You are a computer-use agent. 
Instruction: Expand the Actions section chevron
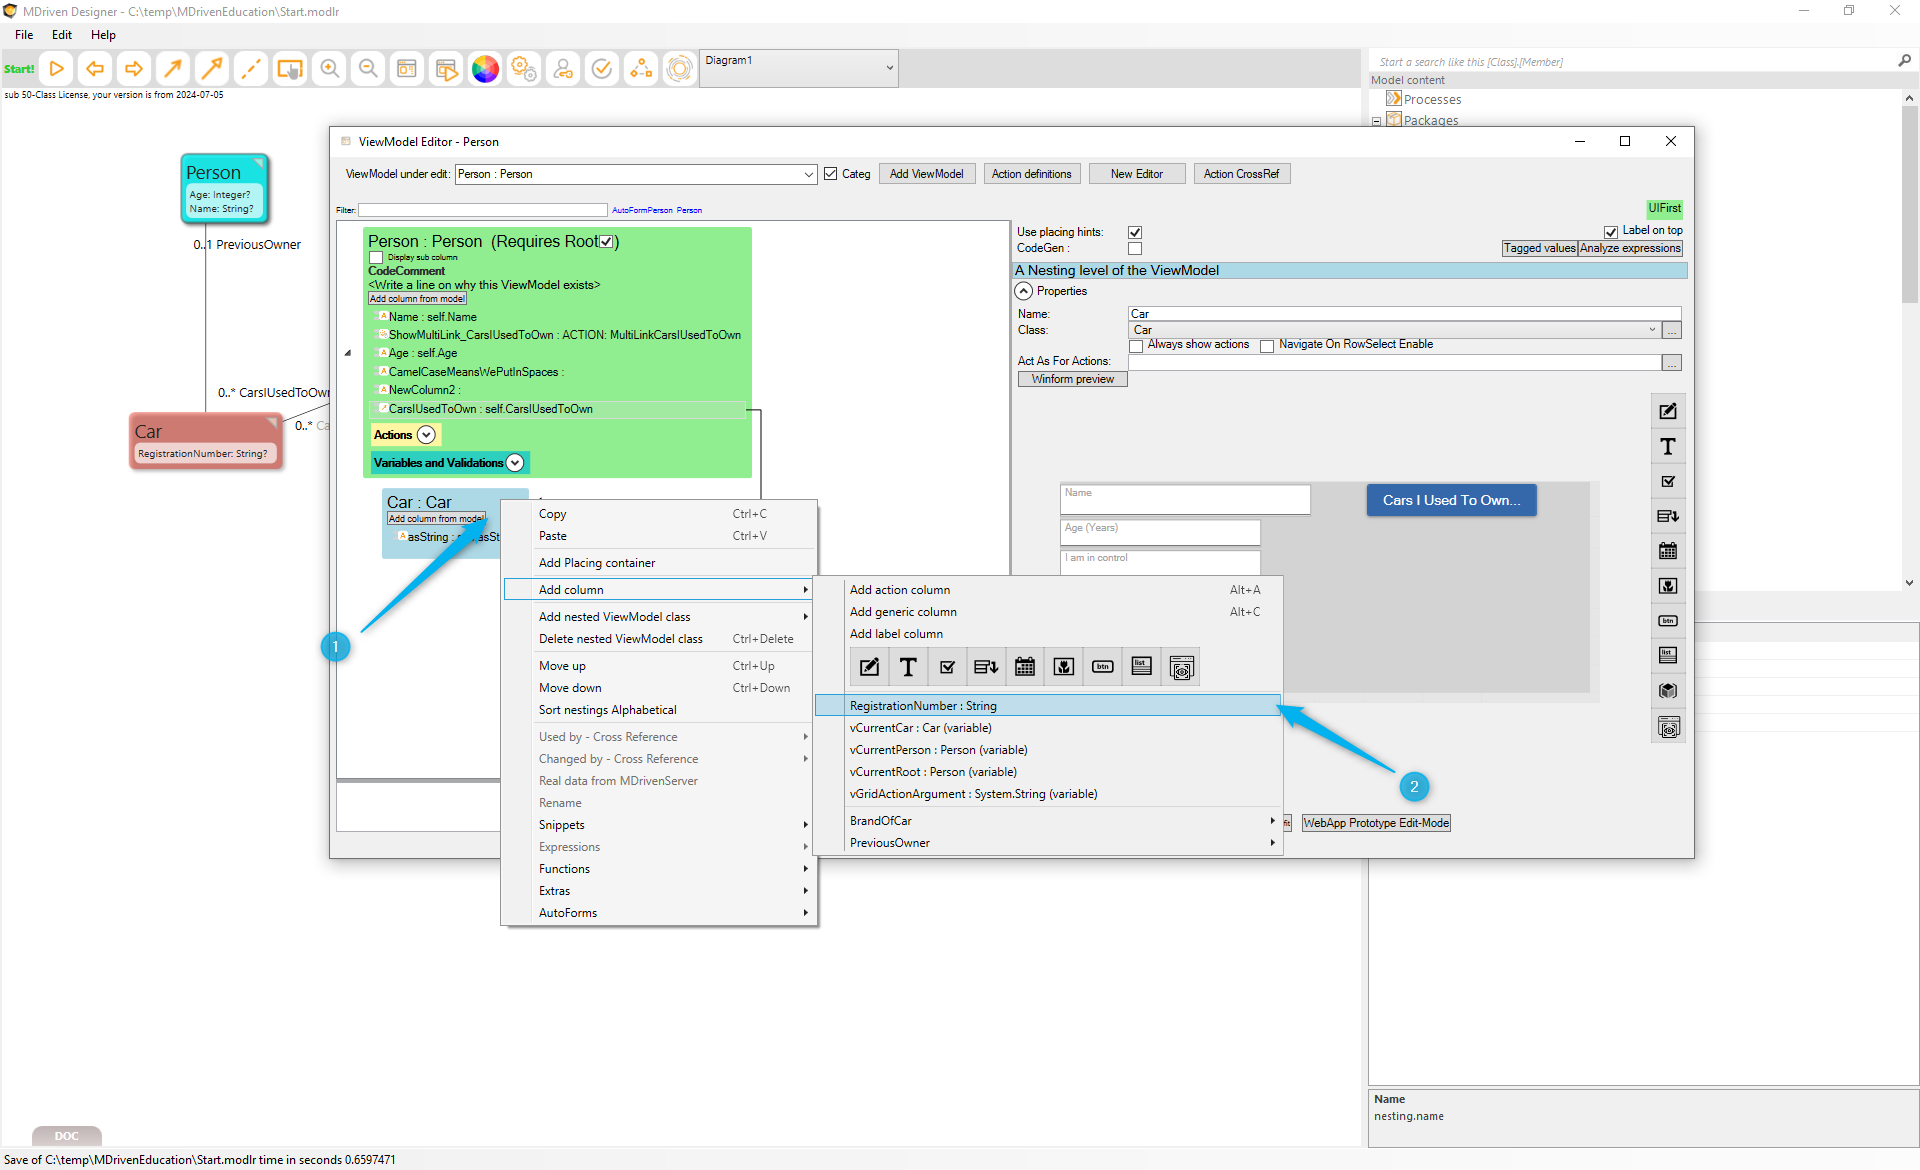(427, 435)
